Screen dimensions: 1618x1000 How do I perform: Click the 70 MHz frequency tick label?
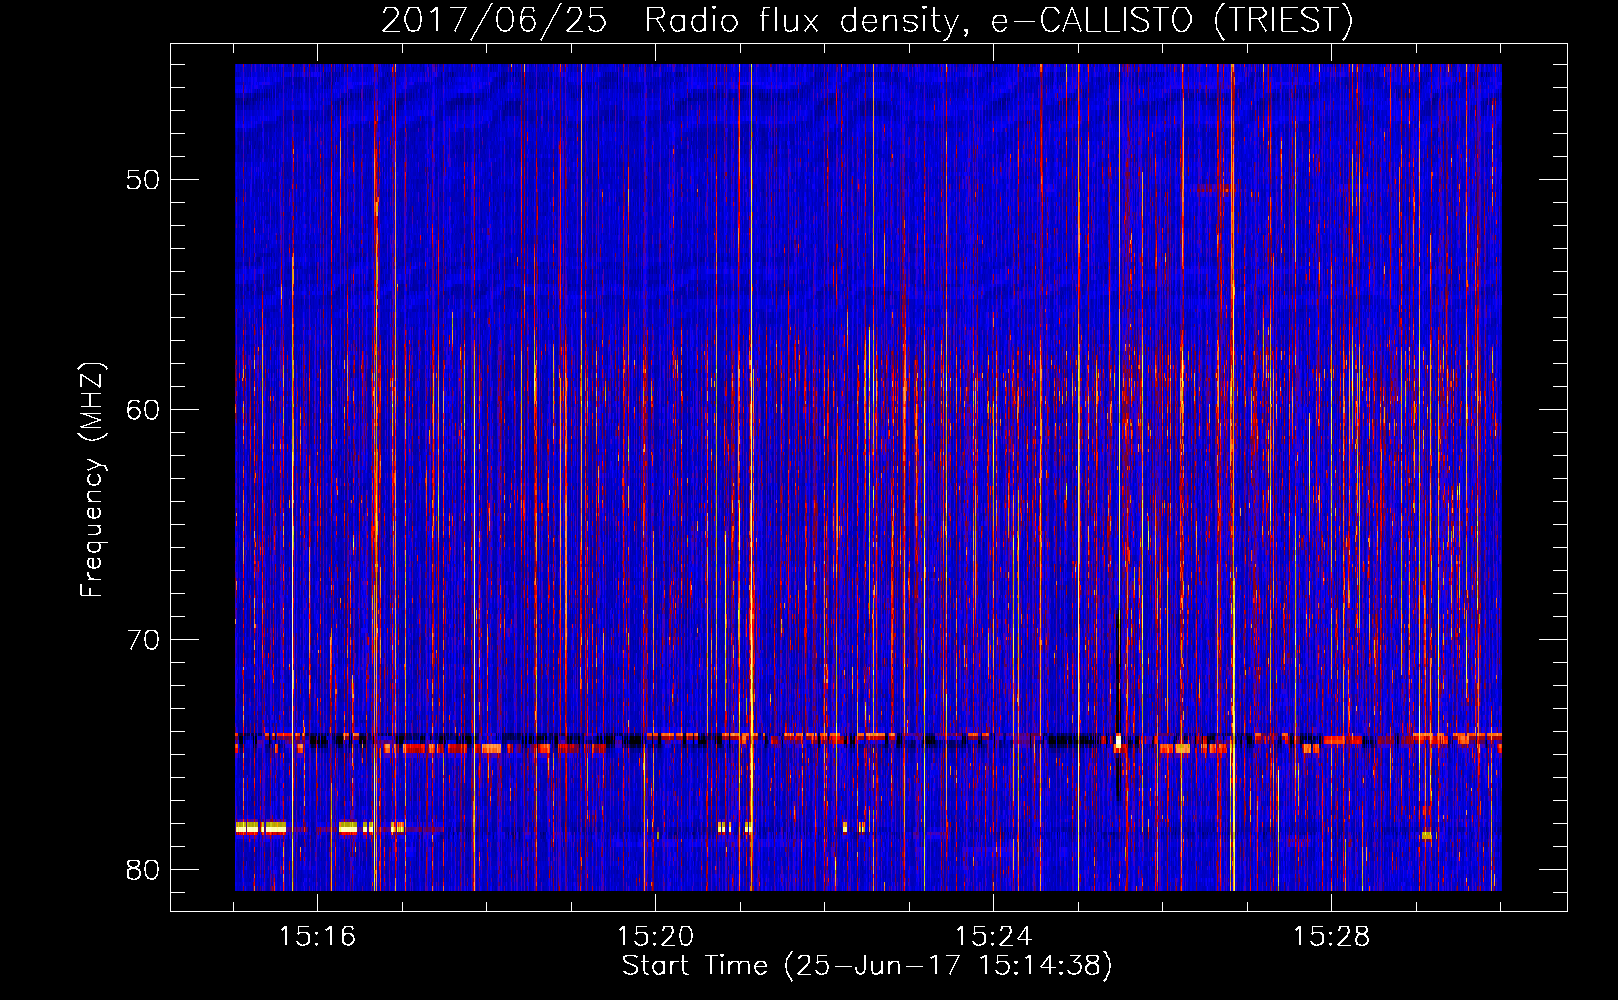pyautogui.click(x=143, y=640)
